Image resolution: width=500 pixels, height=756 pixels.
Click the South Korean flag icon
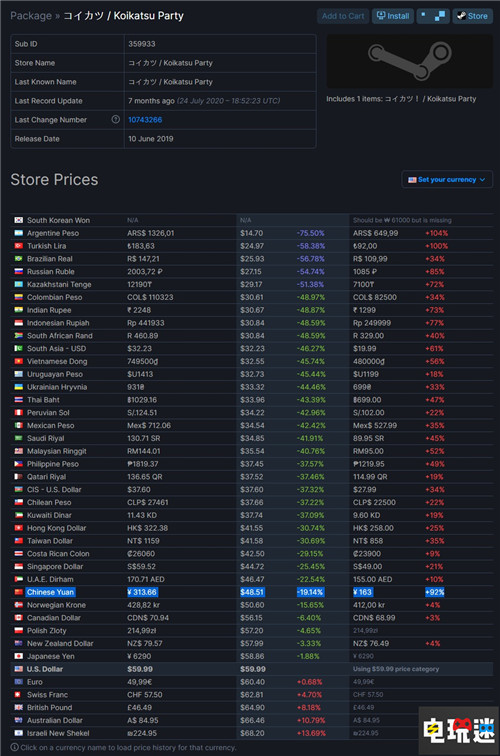[18, 220]
